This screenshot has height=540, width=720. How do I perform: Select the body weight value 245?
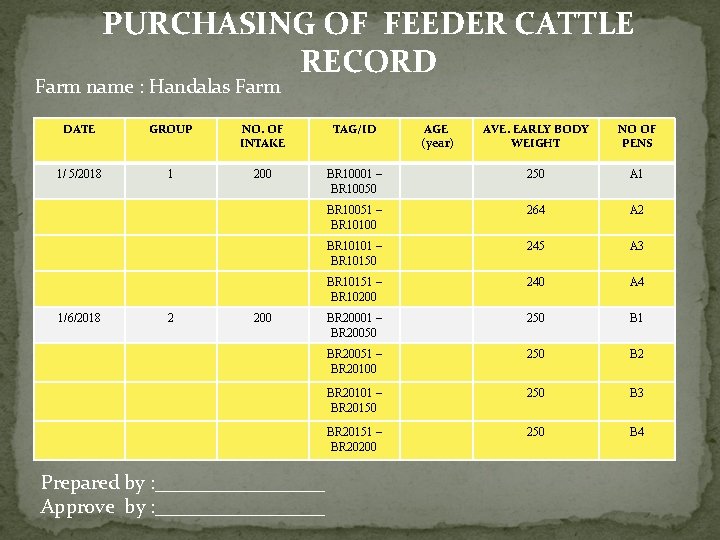pyautogui.click(x=536, y=246)
